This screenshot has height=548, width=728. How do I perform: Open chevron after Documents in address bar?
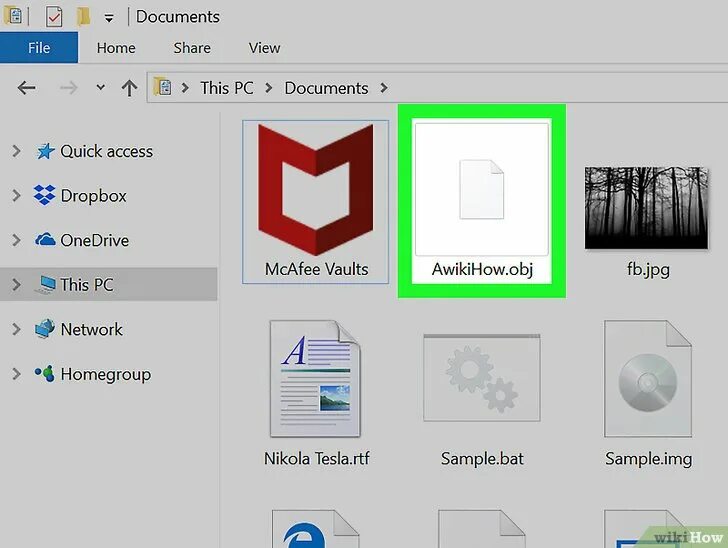(384, 87)
